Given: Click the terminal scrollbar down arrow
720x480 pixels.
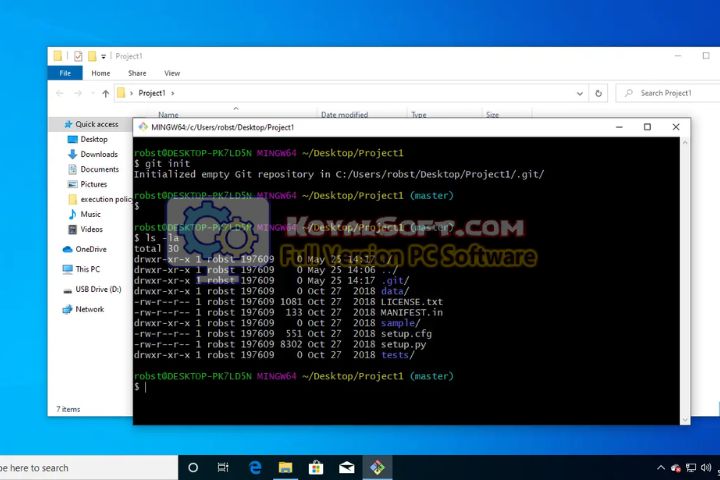Looking at the screenshot, I should (685, 419).
